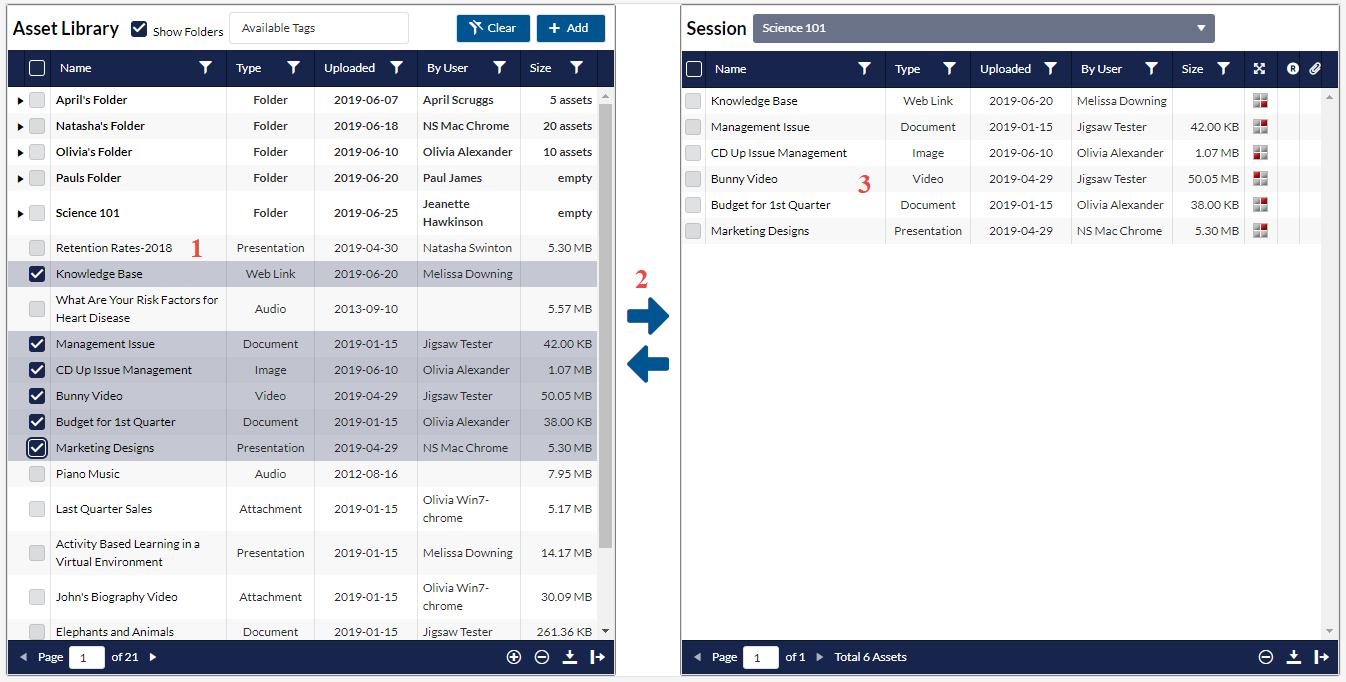Check the Piano Music asset checkbox
Screen dimensions: 1346x682
(37, 474)
